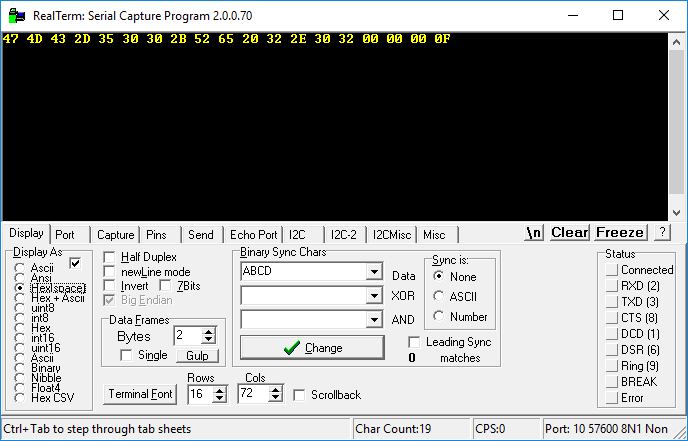Apply settings with the Change button
Viewport: 688px width, 441px height.
pos(312,348)
